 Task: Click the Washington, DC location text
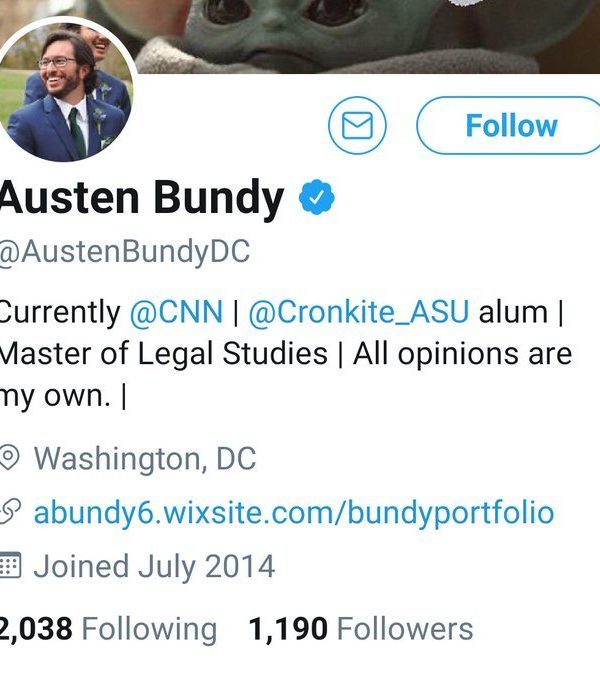145,459
